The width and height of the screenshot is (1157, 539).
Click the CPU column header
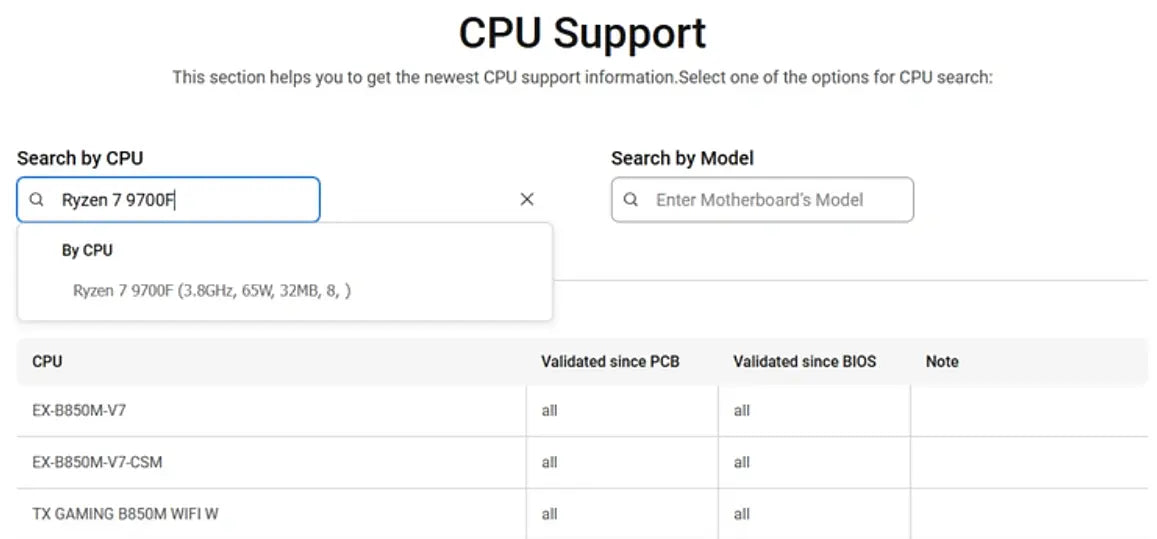click(47, 362)
